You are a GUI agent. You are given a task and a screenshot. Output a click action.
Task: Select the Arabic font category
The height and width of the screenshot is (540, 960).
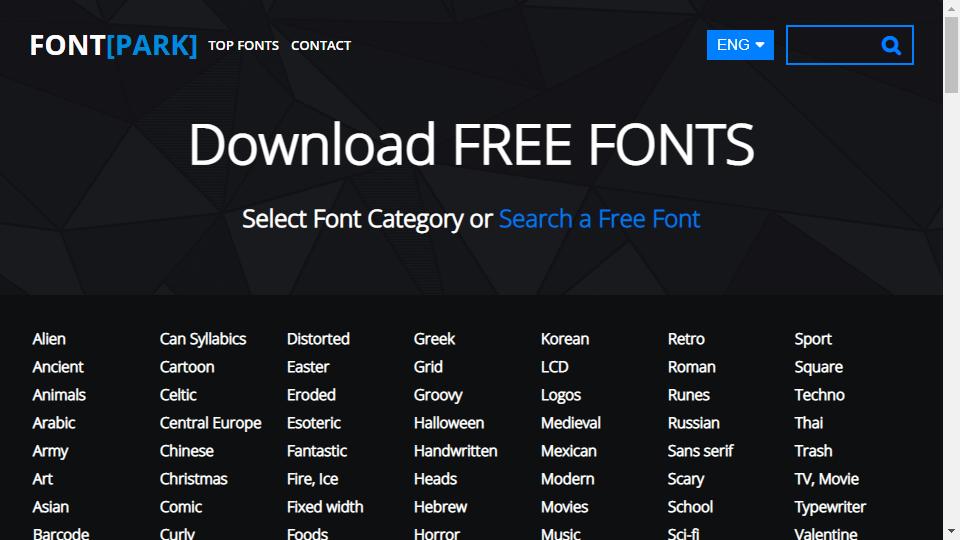click(x=54, y=423)
